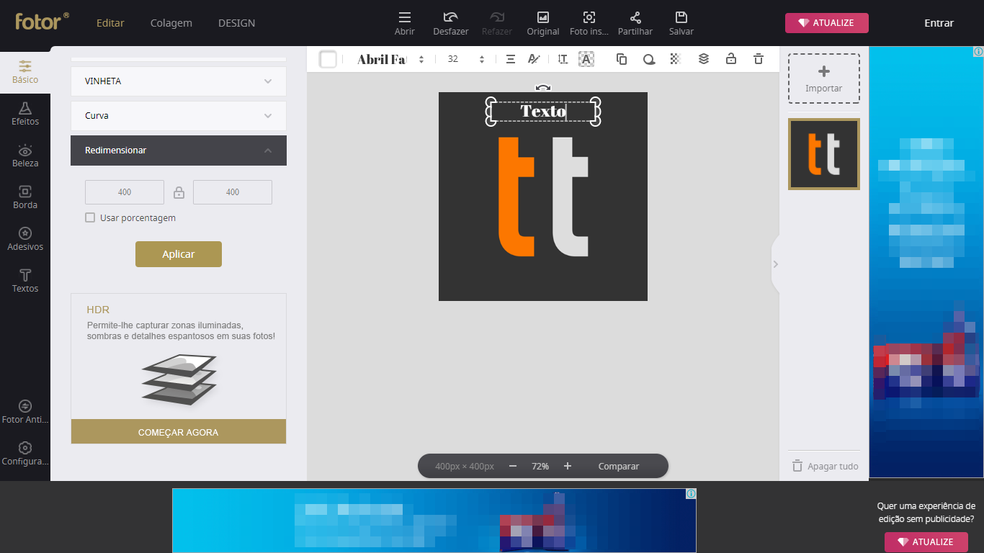Open the Adesivos sidebar panel

[25, 239]
